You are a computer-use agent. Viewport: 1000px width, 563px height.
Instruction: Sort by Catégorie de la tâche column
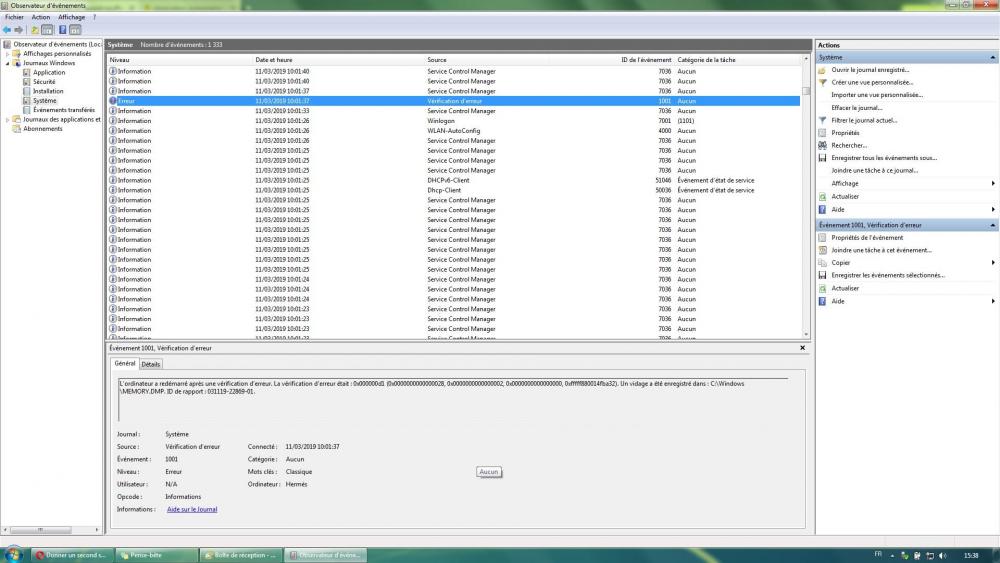[x=737, y=60]
